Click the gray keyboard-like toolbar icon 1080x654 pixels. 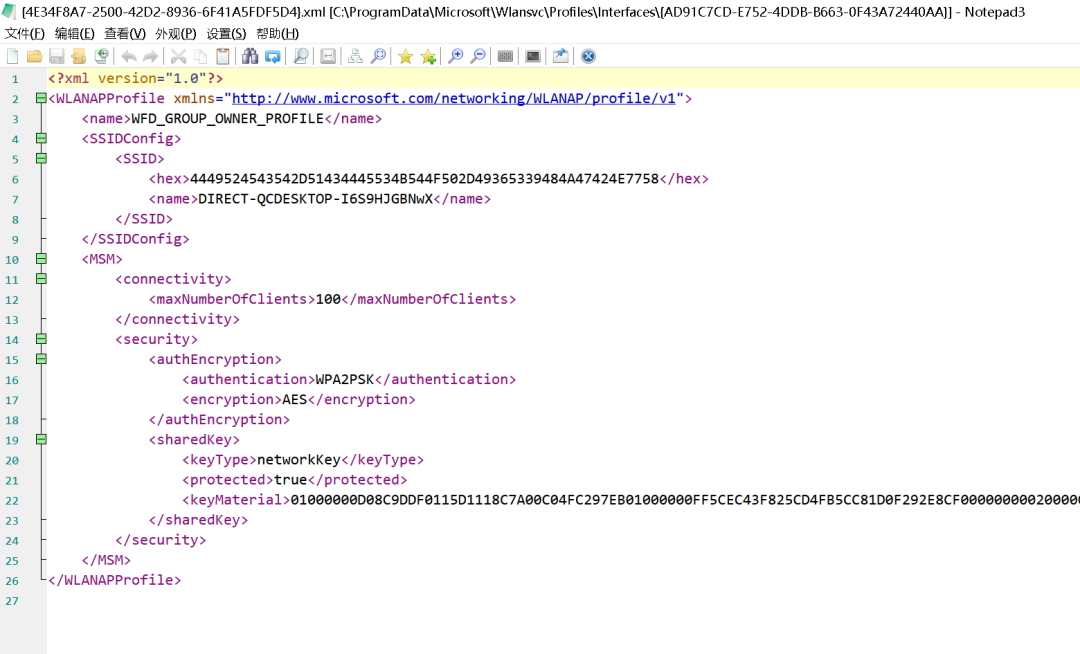pyautogui.click(x=505, y=56)
